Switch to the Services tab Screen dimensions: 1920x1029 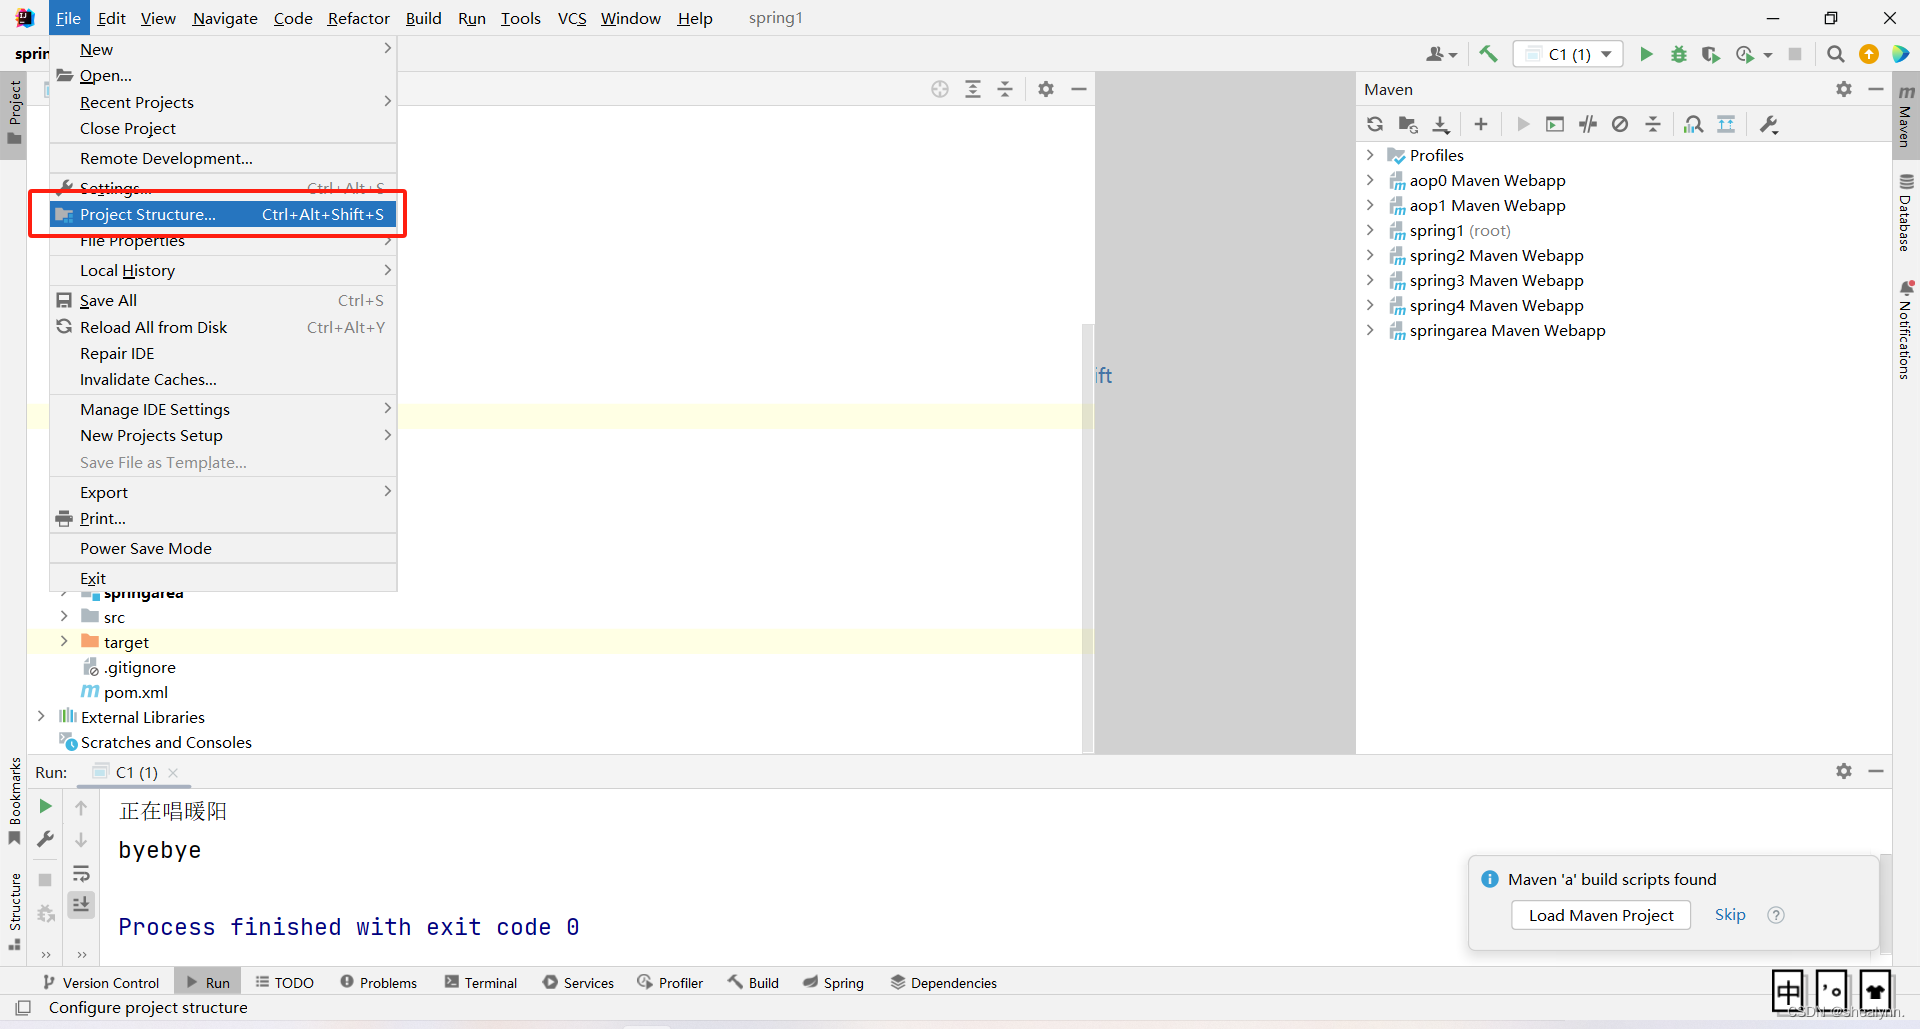point(588,982)
